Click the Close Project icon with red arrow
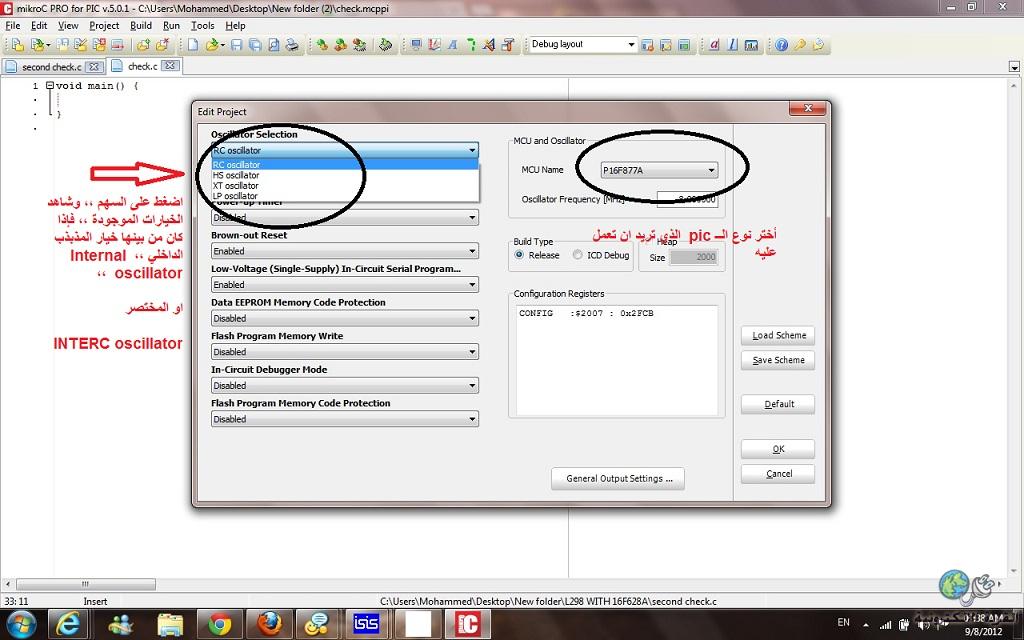The height and width of the screenshot is (640, 1024). (118, 45)
